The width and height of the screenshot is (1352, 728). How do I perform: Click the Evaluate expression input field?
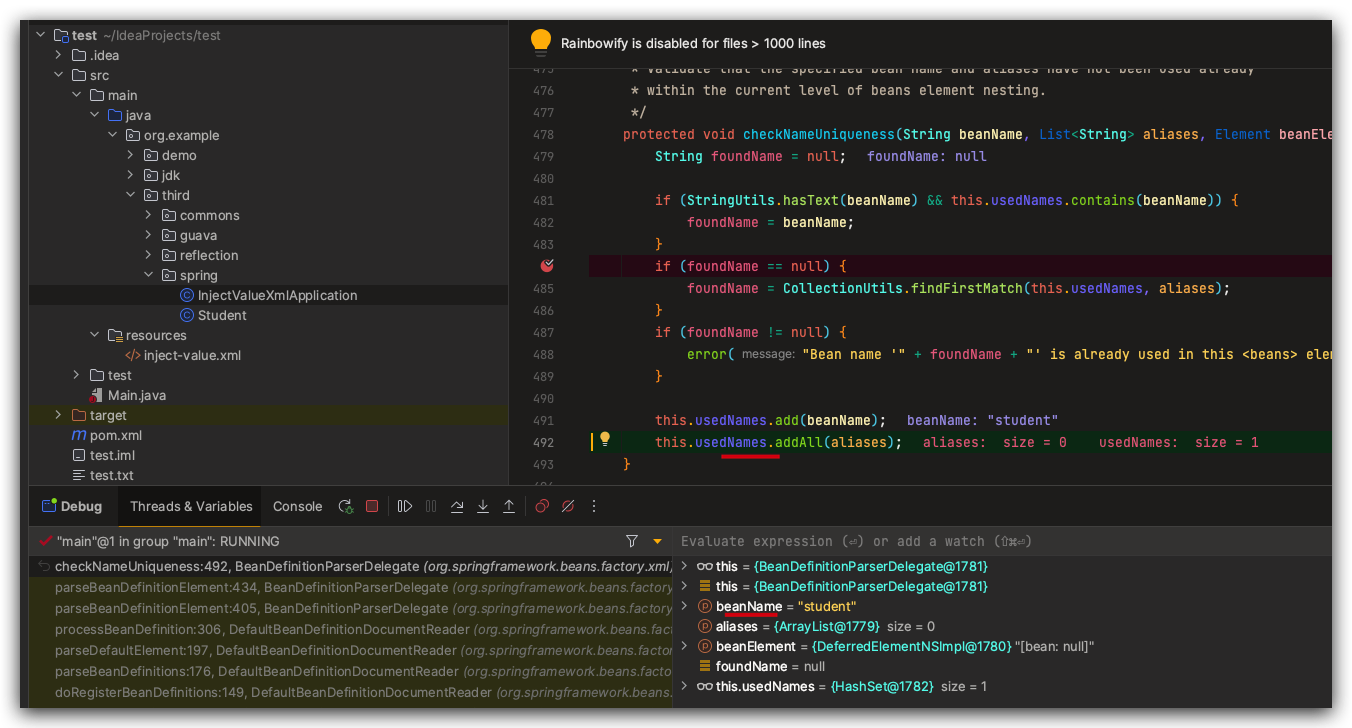(1000, 541)
